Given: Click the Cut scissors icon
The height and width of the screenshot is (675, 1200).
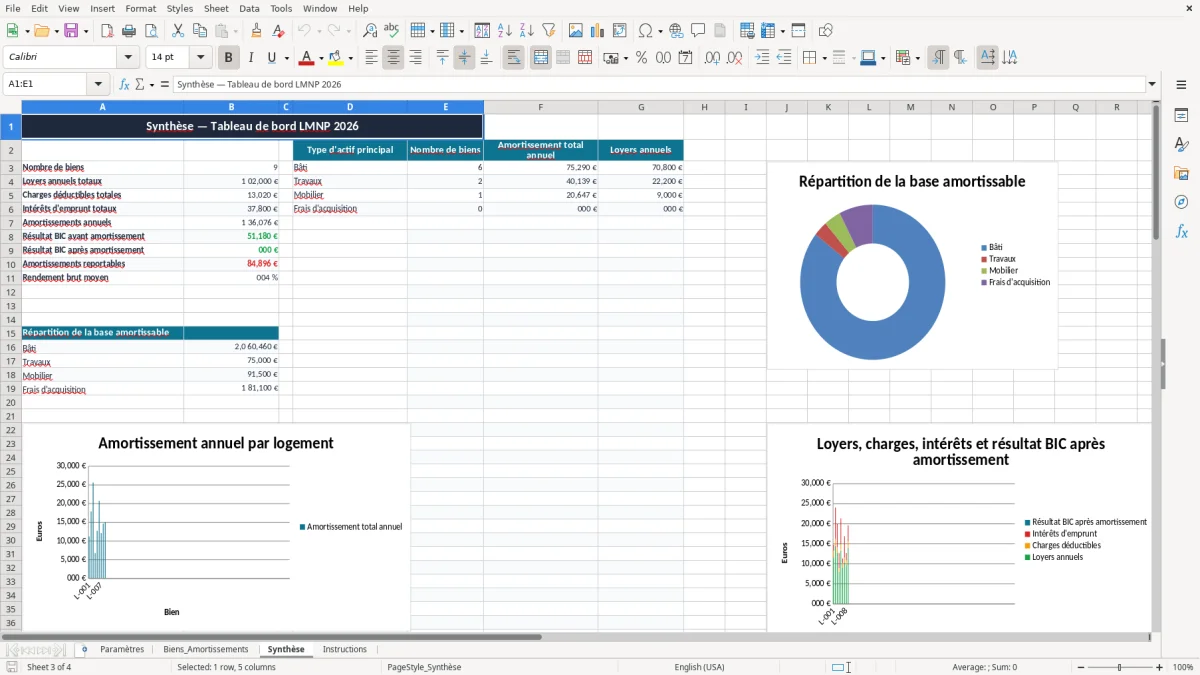Looking at the screenshot, I should [177, 31].
